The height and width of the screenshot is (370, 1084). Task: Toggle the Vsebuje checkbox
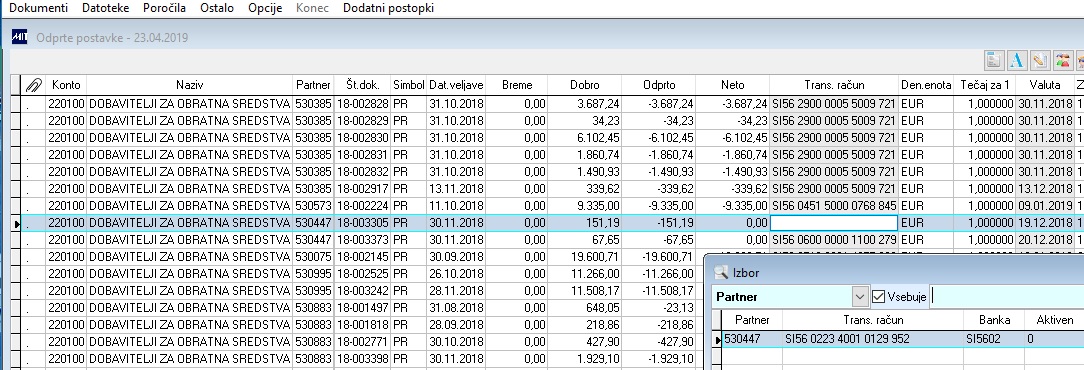coord(878,297)
